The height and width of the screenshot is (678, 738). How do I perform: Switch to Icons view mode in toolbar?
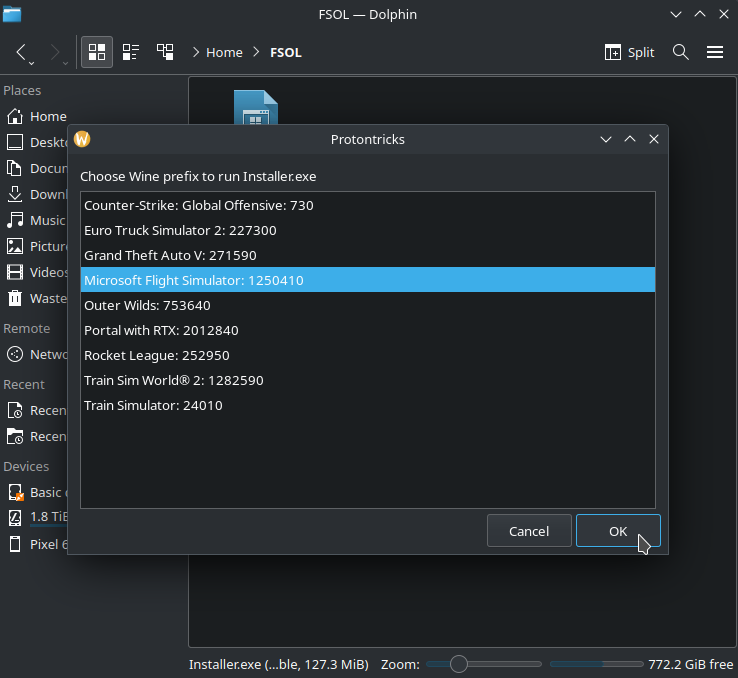(x=97, y=52)
